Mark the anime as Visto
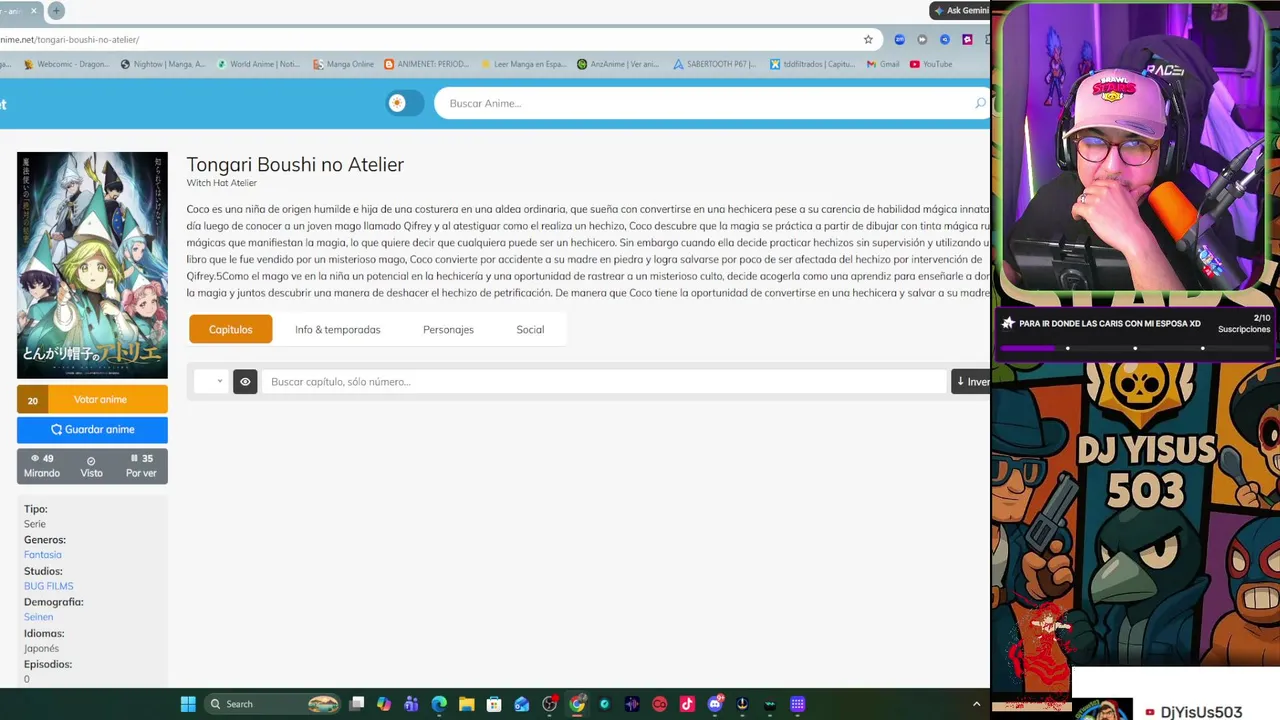Image resolution: width=1280 pixels, height=720 pixels. pos(91,466)
